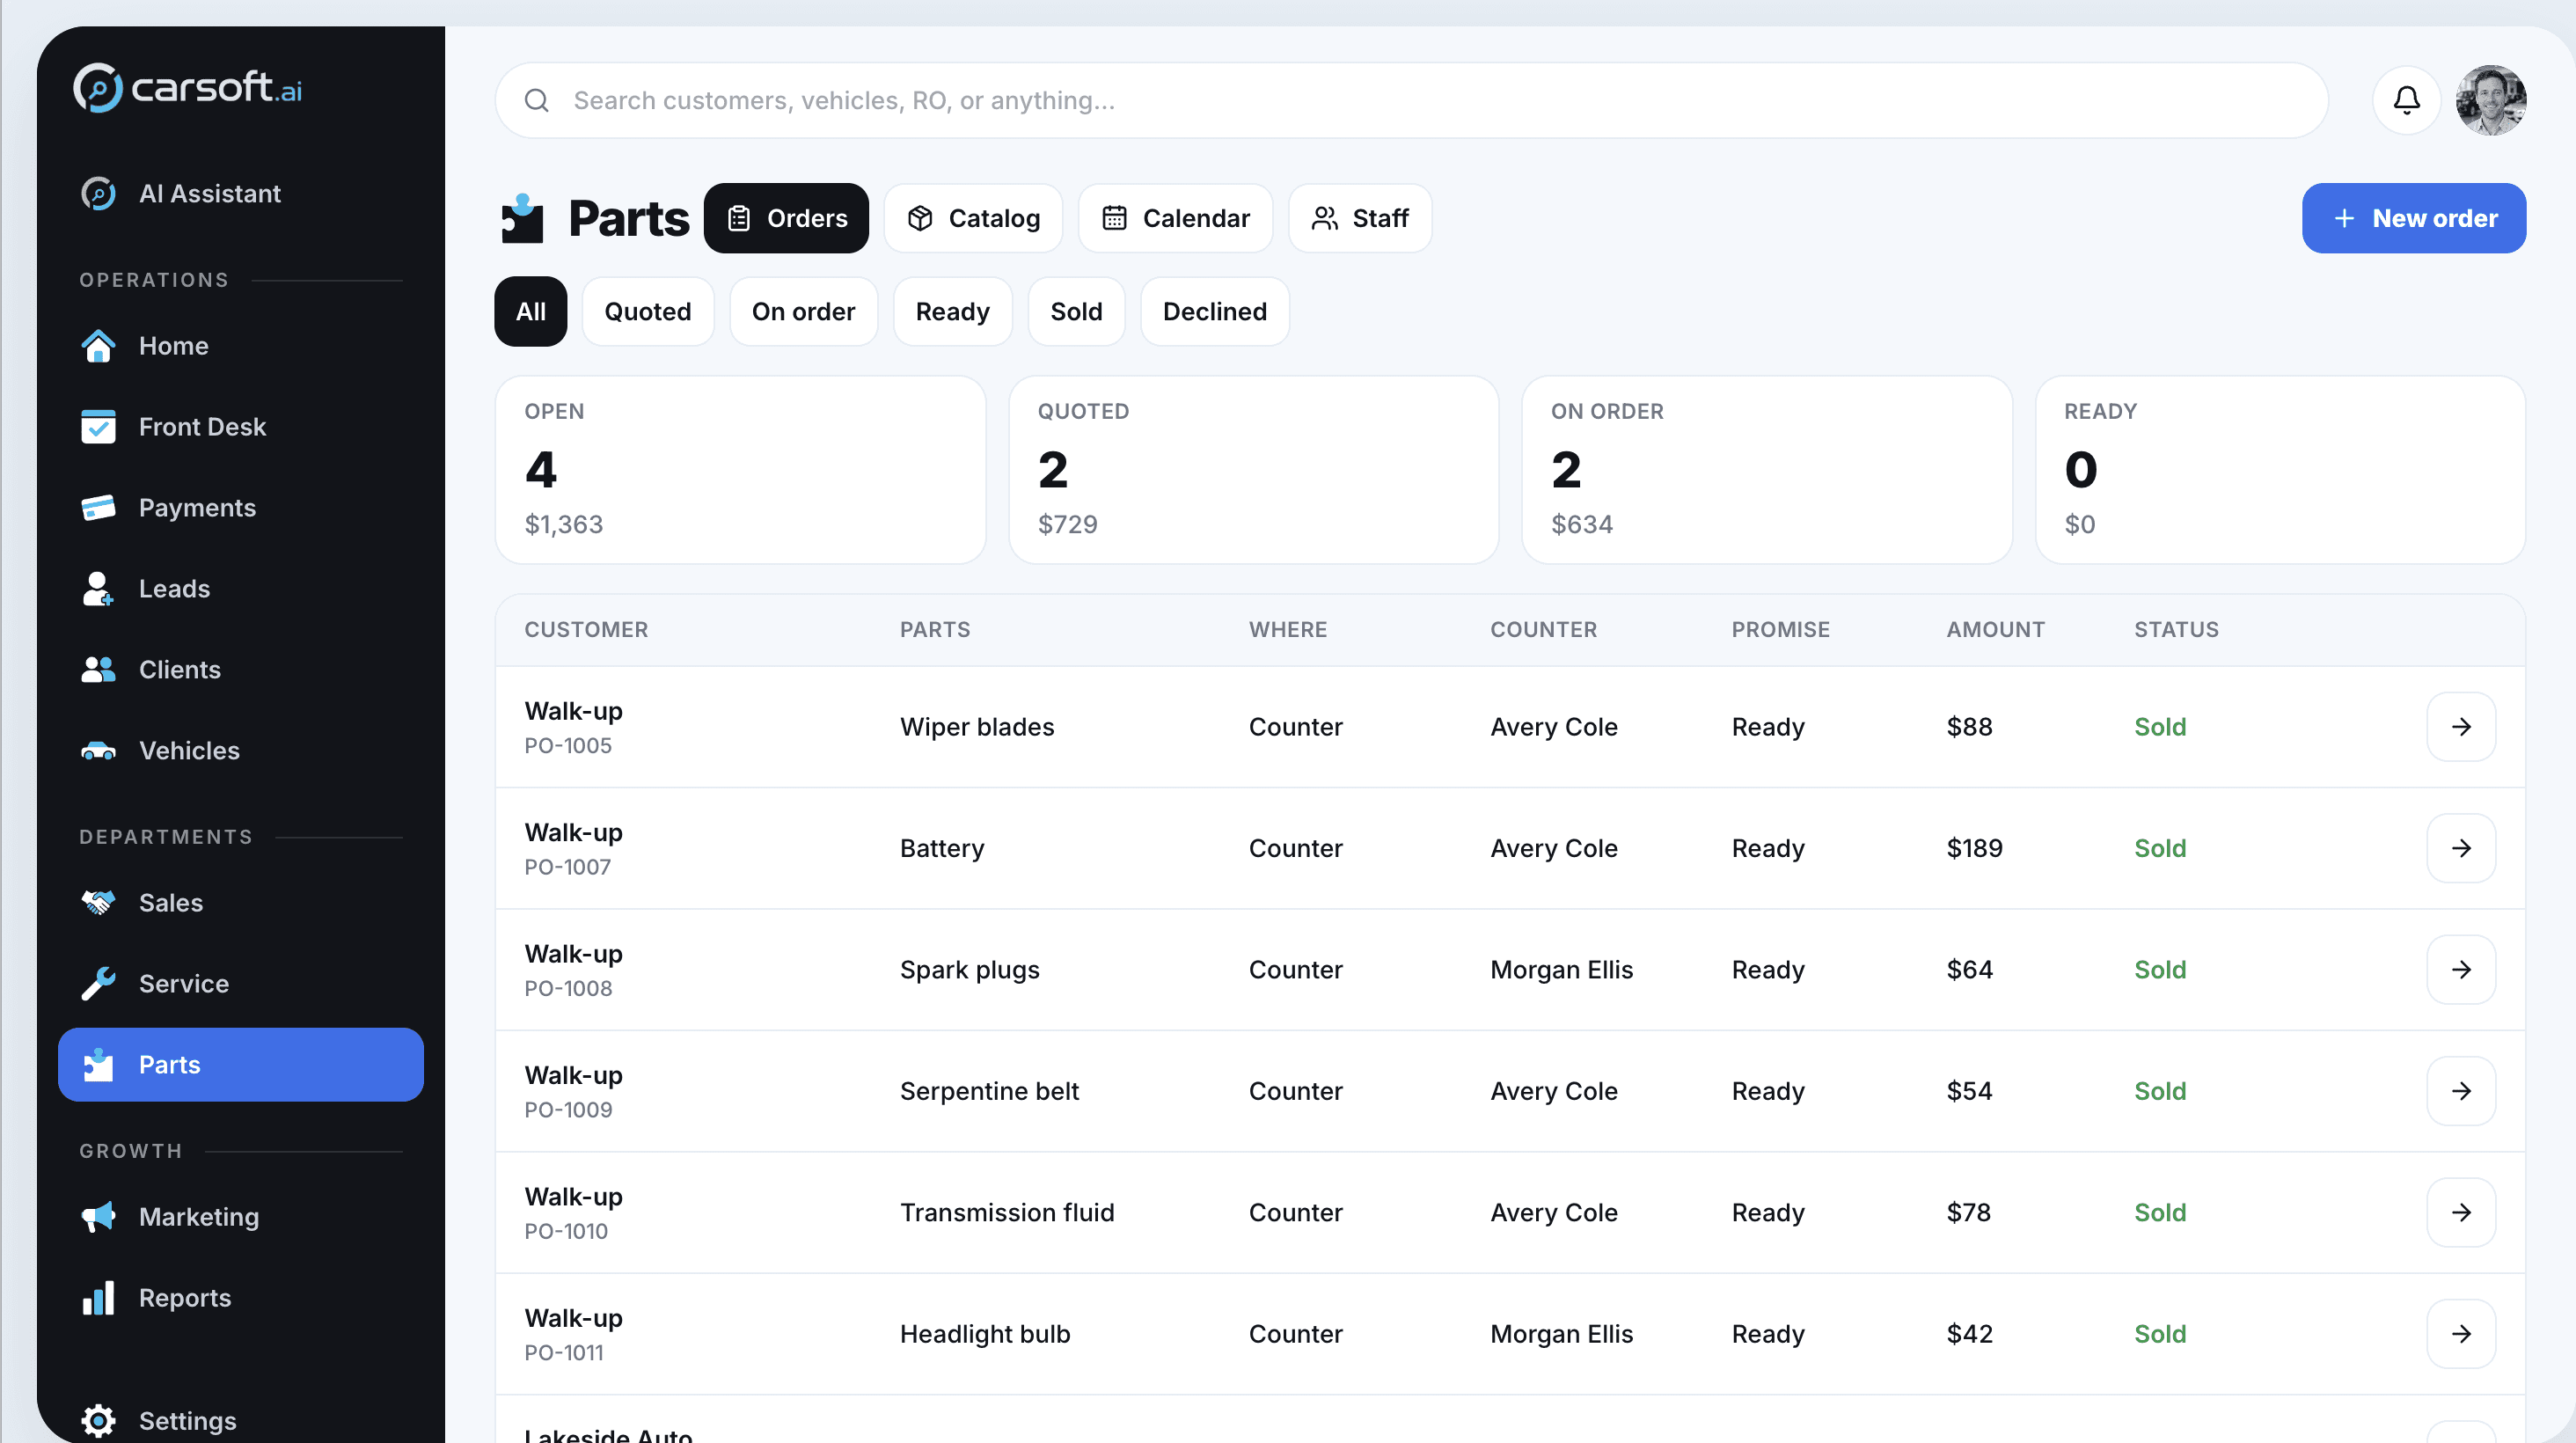Click the STATUS column header

pyautogui.click(x=2177, y=630)
